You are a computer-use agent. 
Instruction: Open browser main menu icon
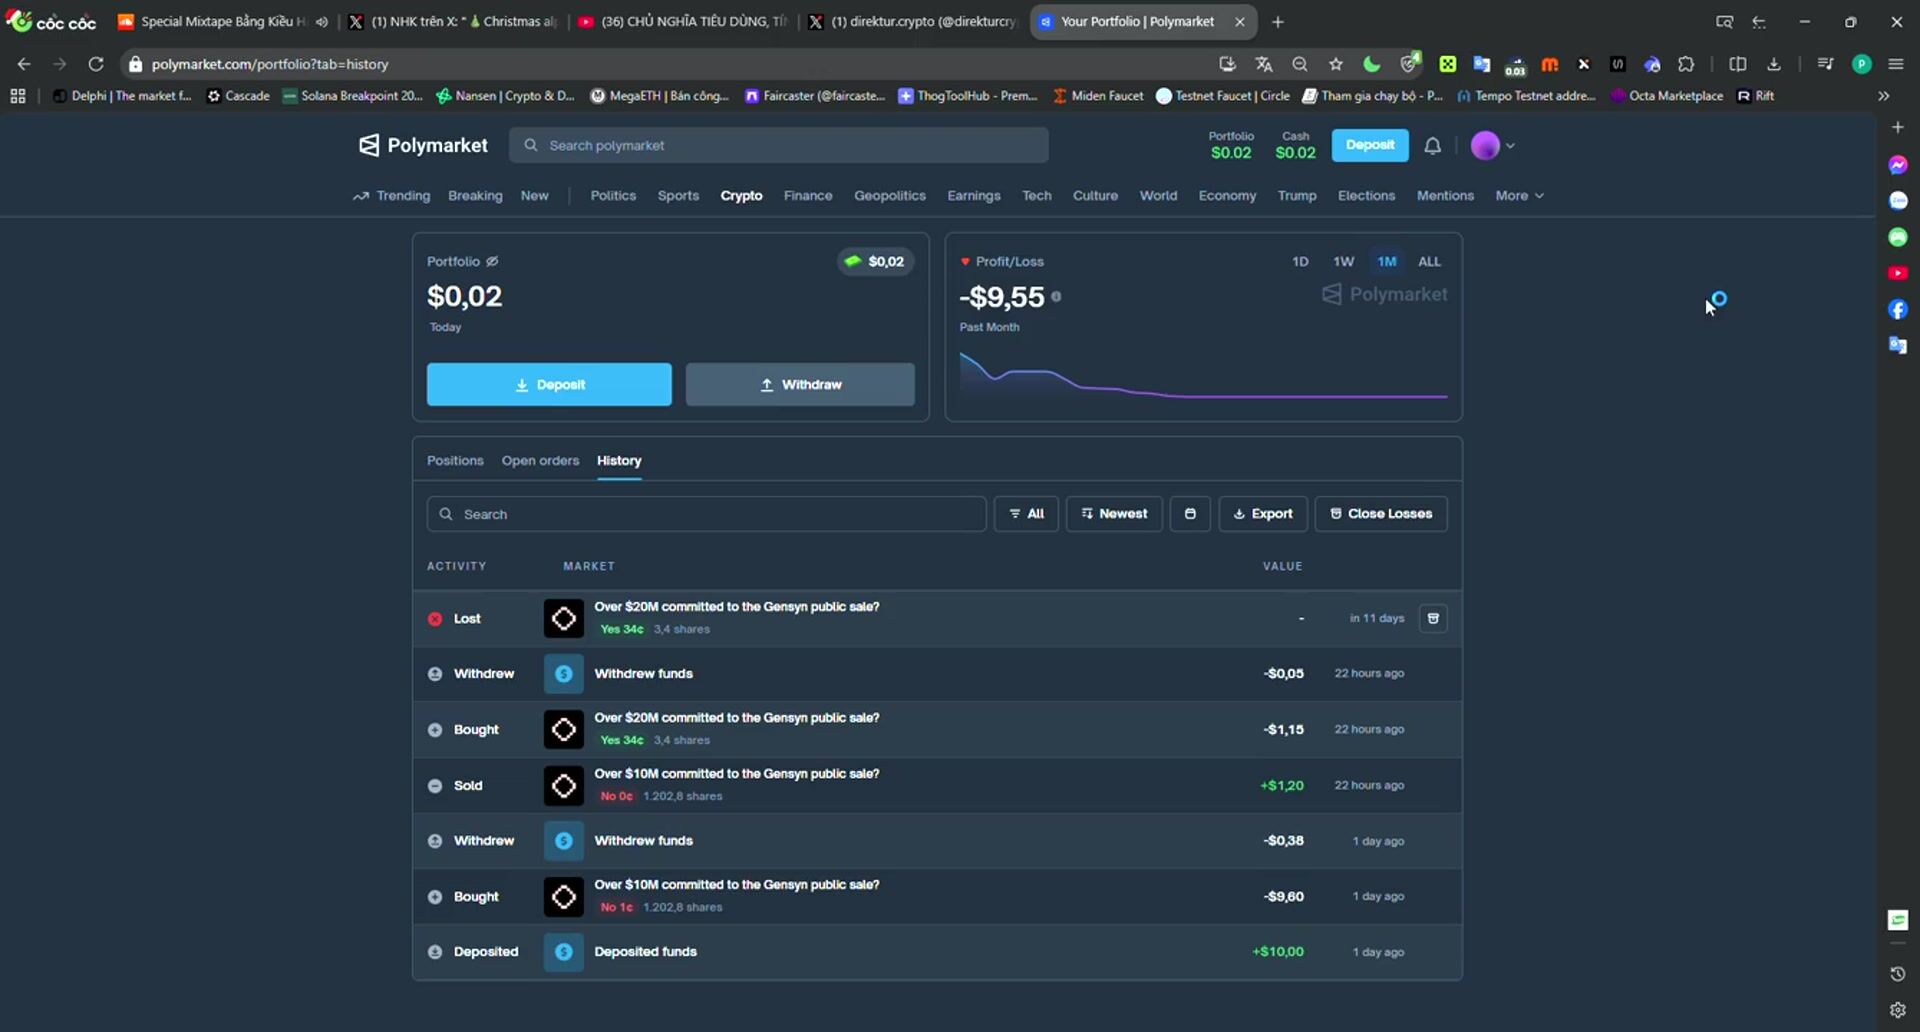(x=1896, y=64)
